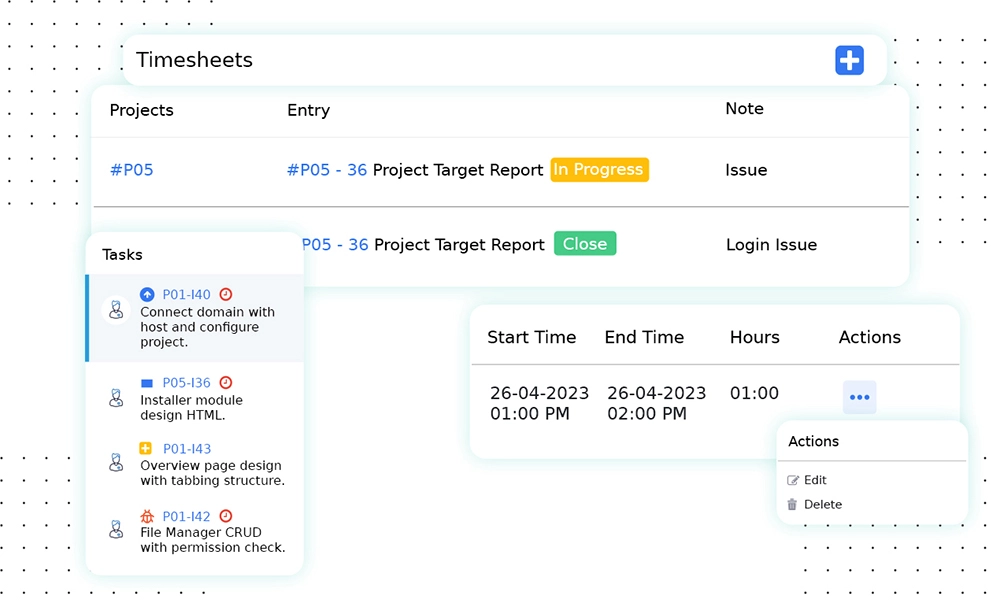Viewport: 1000px width, 614px height.
Task: Click the blue arrow-up icon beside P01-I40
Action: (x=147, y=295)
